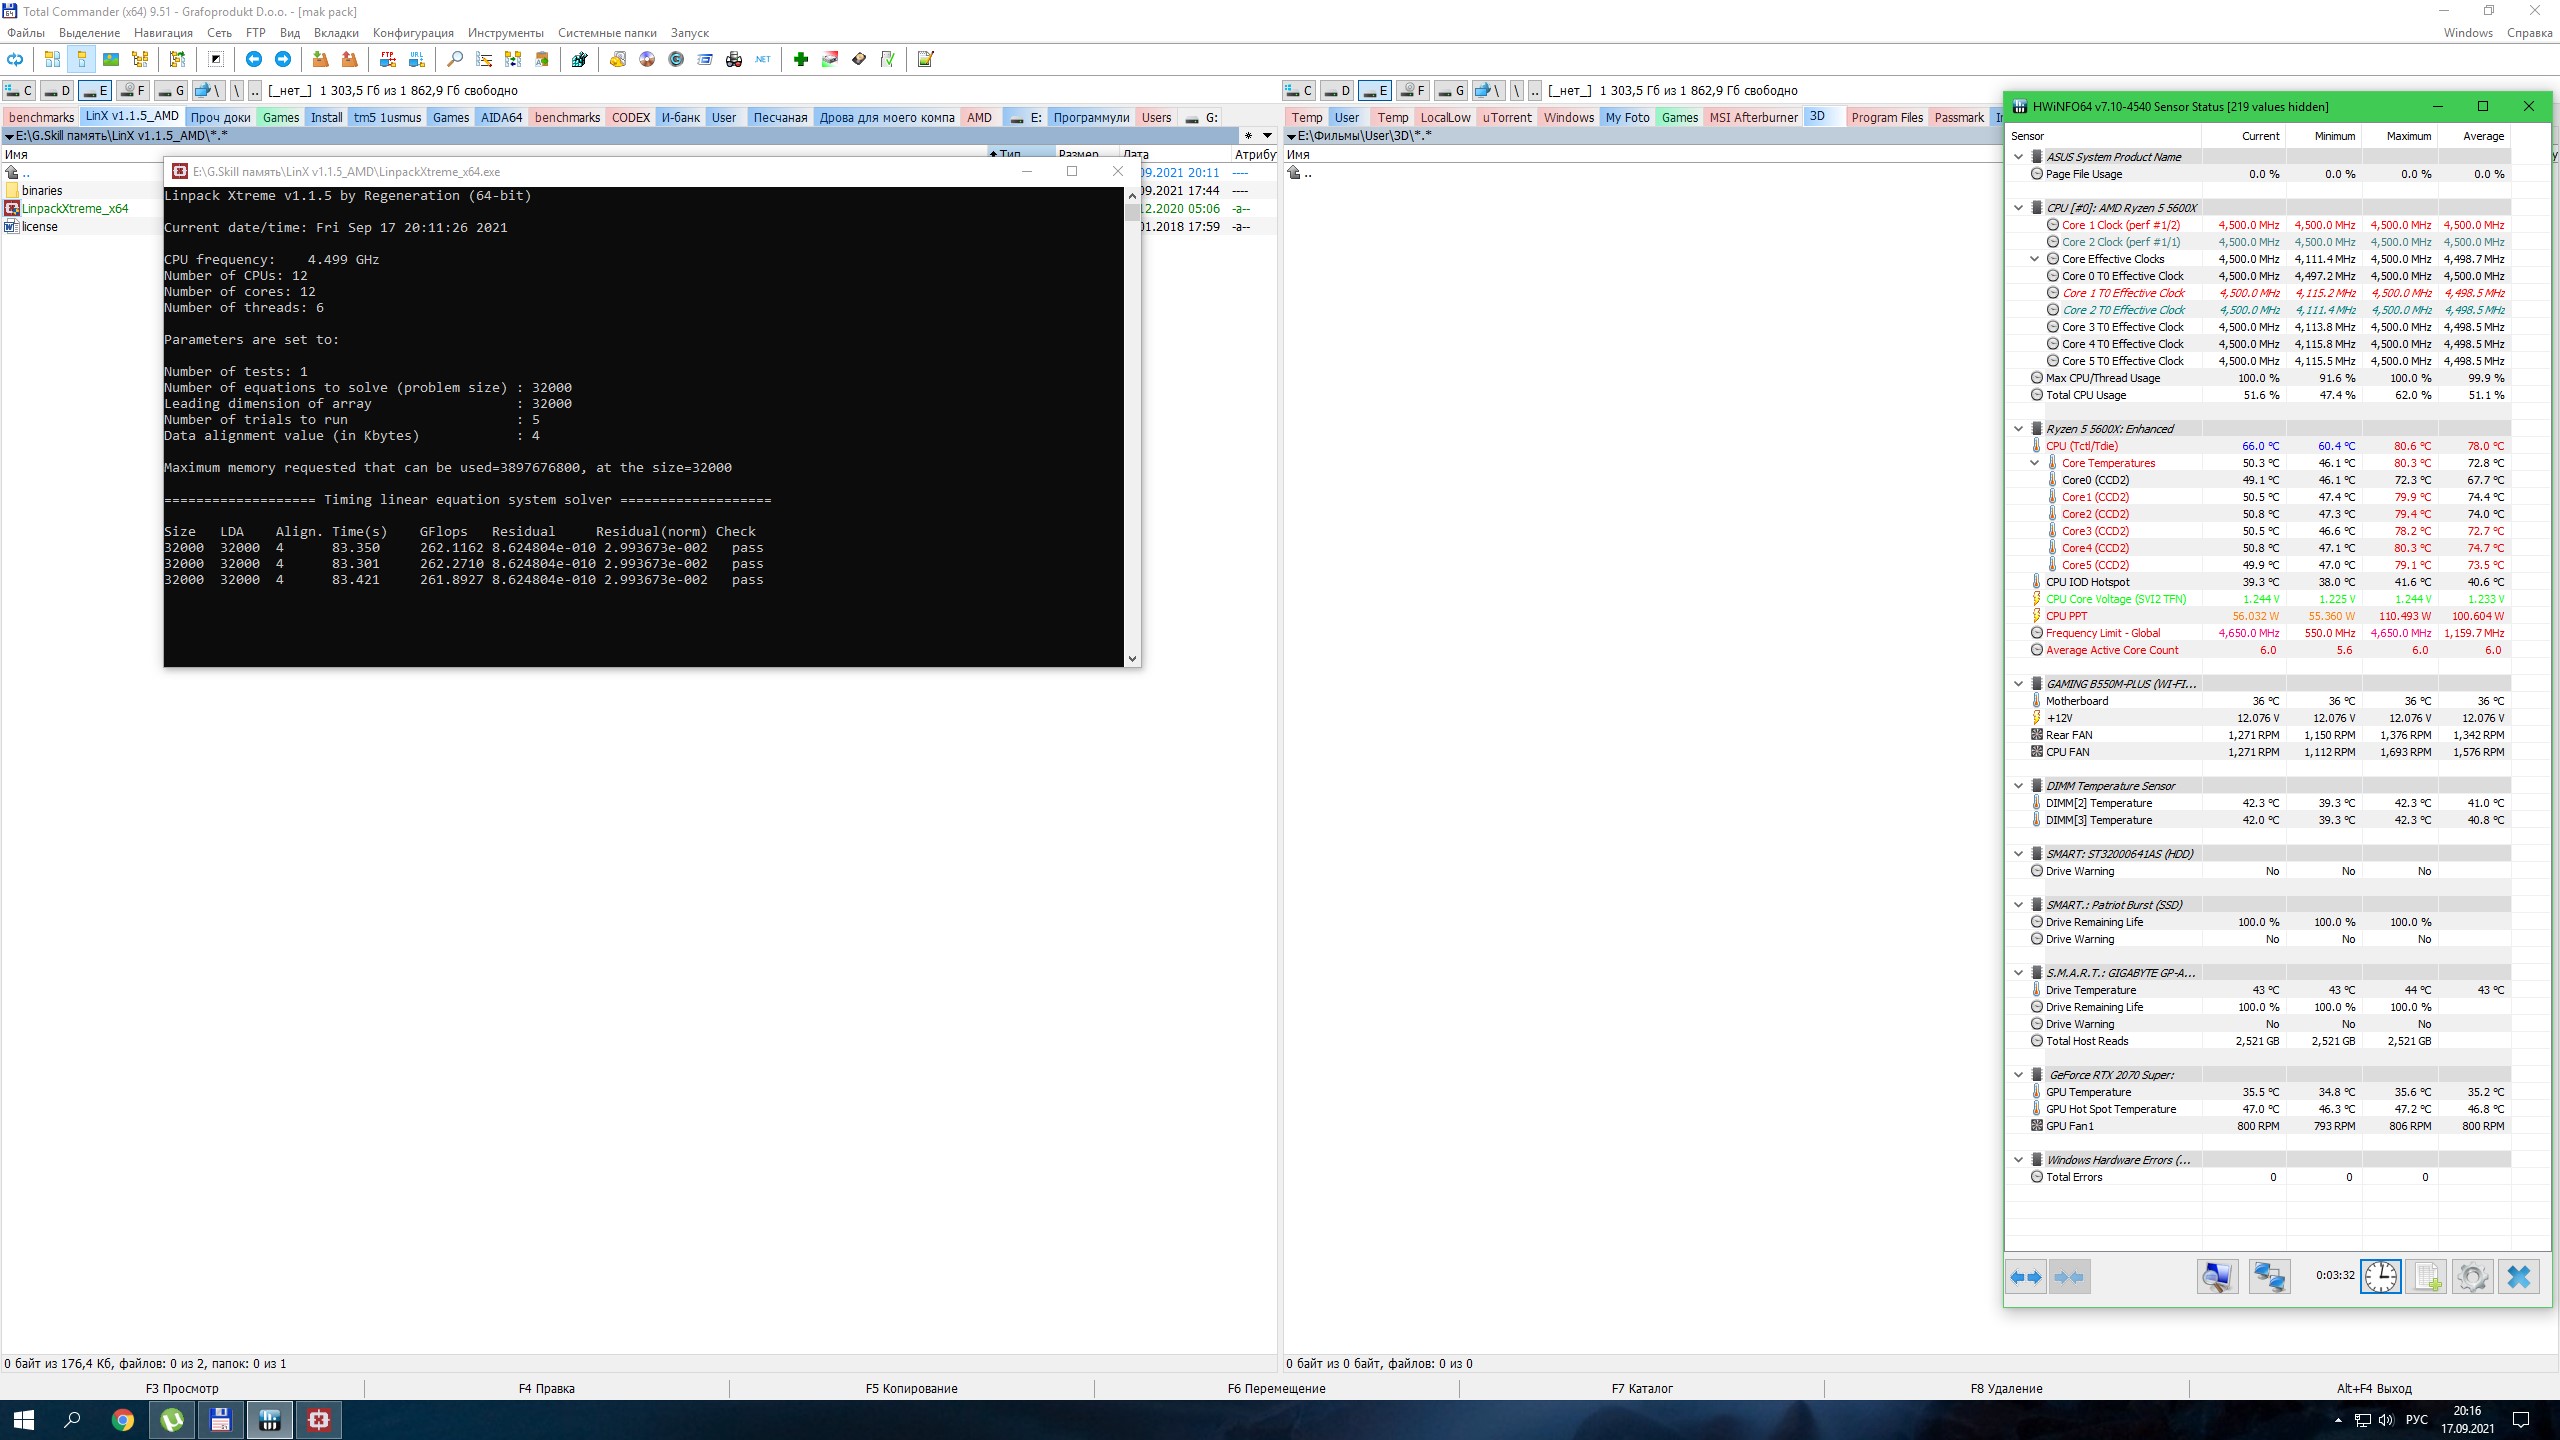
Task: Select LinpackXtreme_x64 file in list
Action: point(75,208)
